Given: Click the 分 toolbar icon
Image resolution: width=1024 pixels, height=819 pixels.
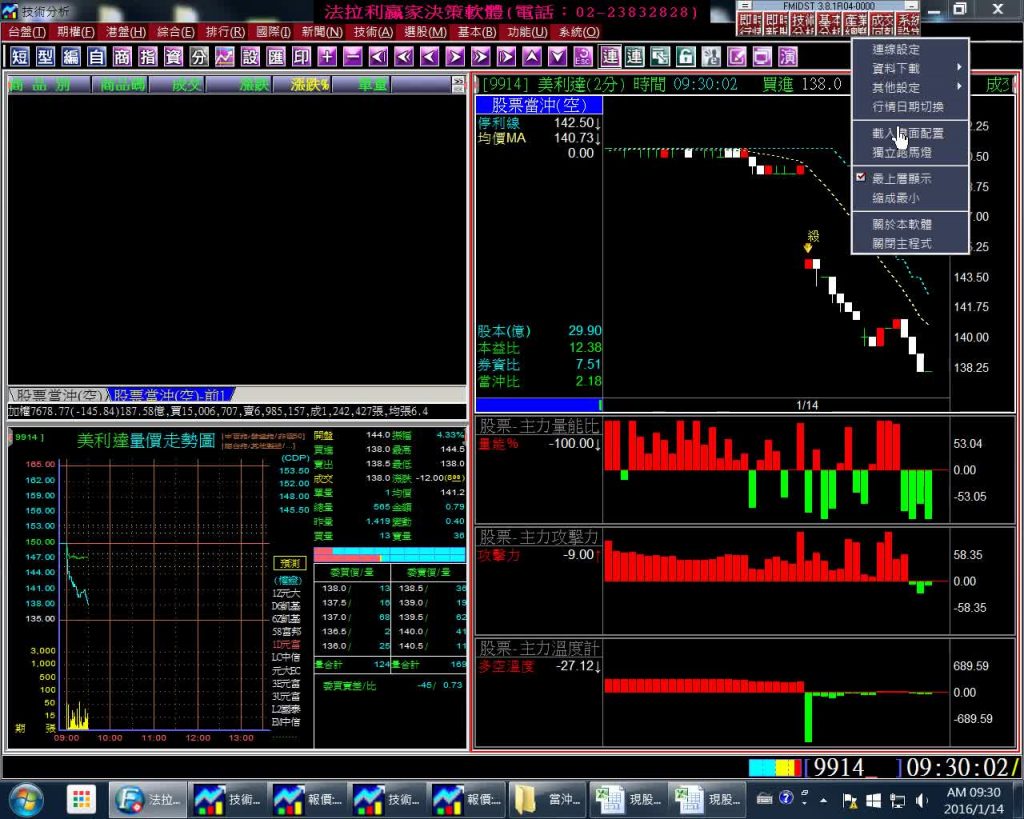Looking at the screenshot, I should pyautogui.click(x=199, y=57).
